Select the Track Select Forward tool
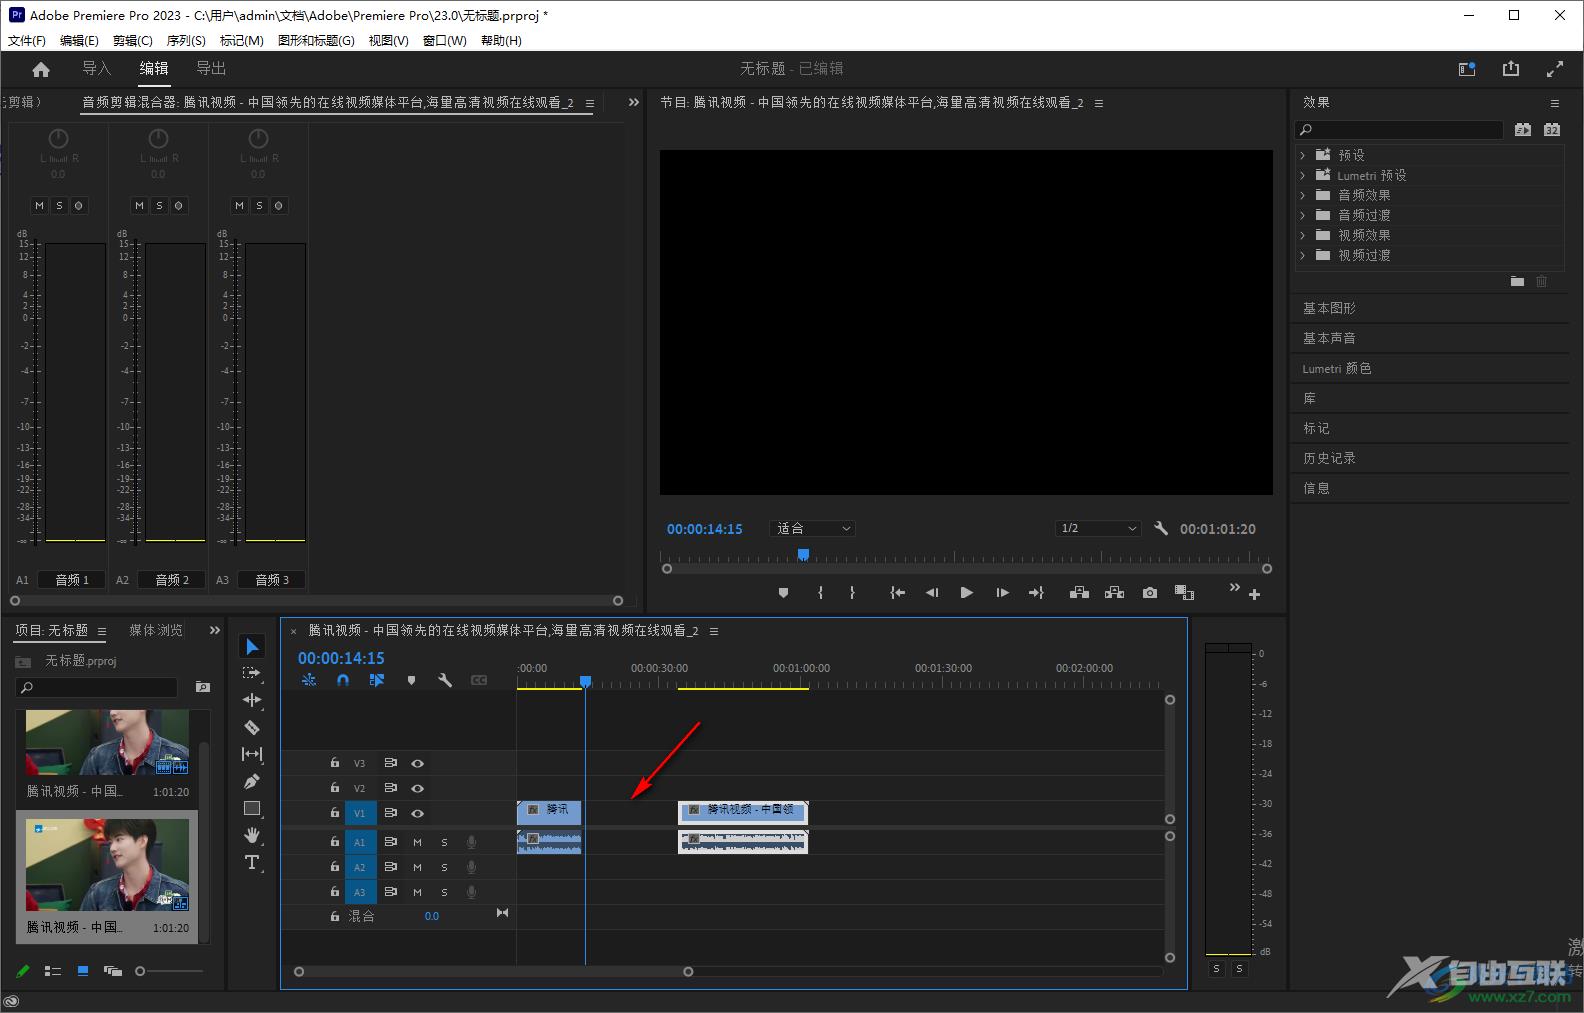This screenshot has height=1013, width=1584. pyautogui.click(x=252, y=673)
